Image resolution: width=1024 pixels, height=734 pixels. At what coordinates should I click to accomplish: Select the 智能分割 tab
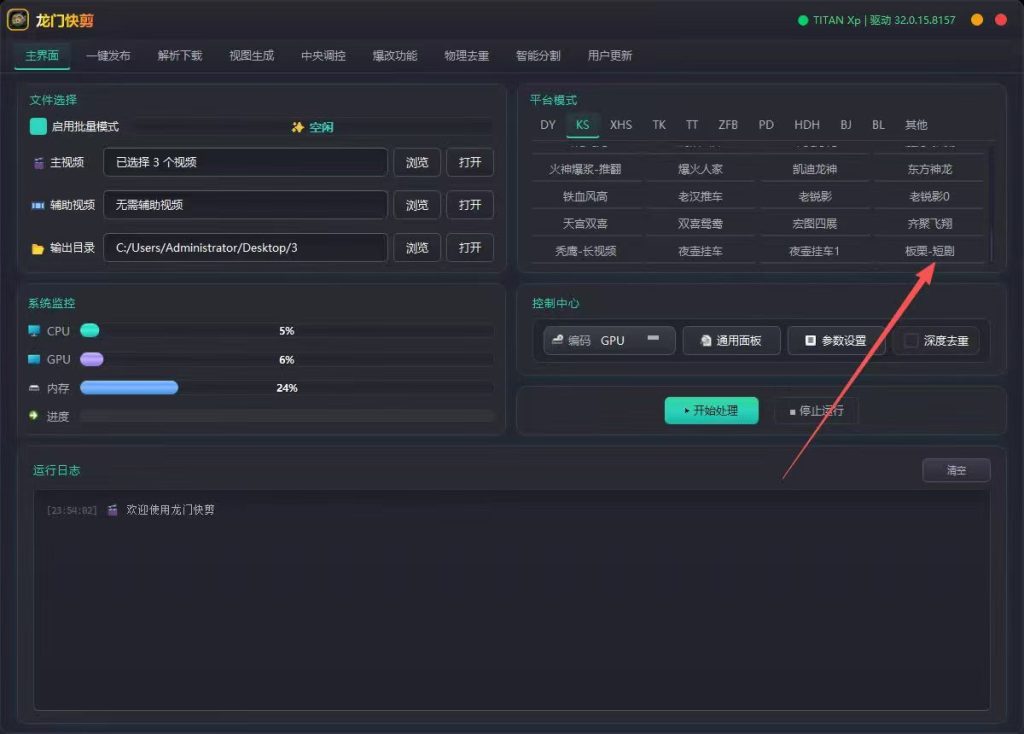[x=538, y=56]
